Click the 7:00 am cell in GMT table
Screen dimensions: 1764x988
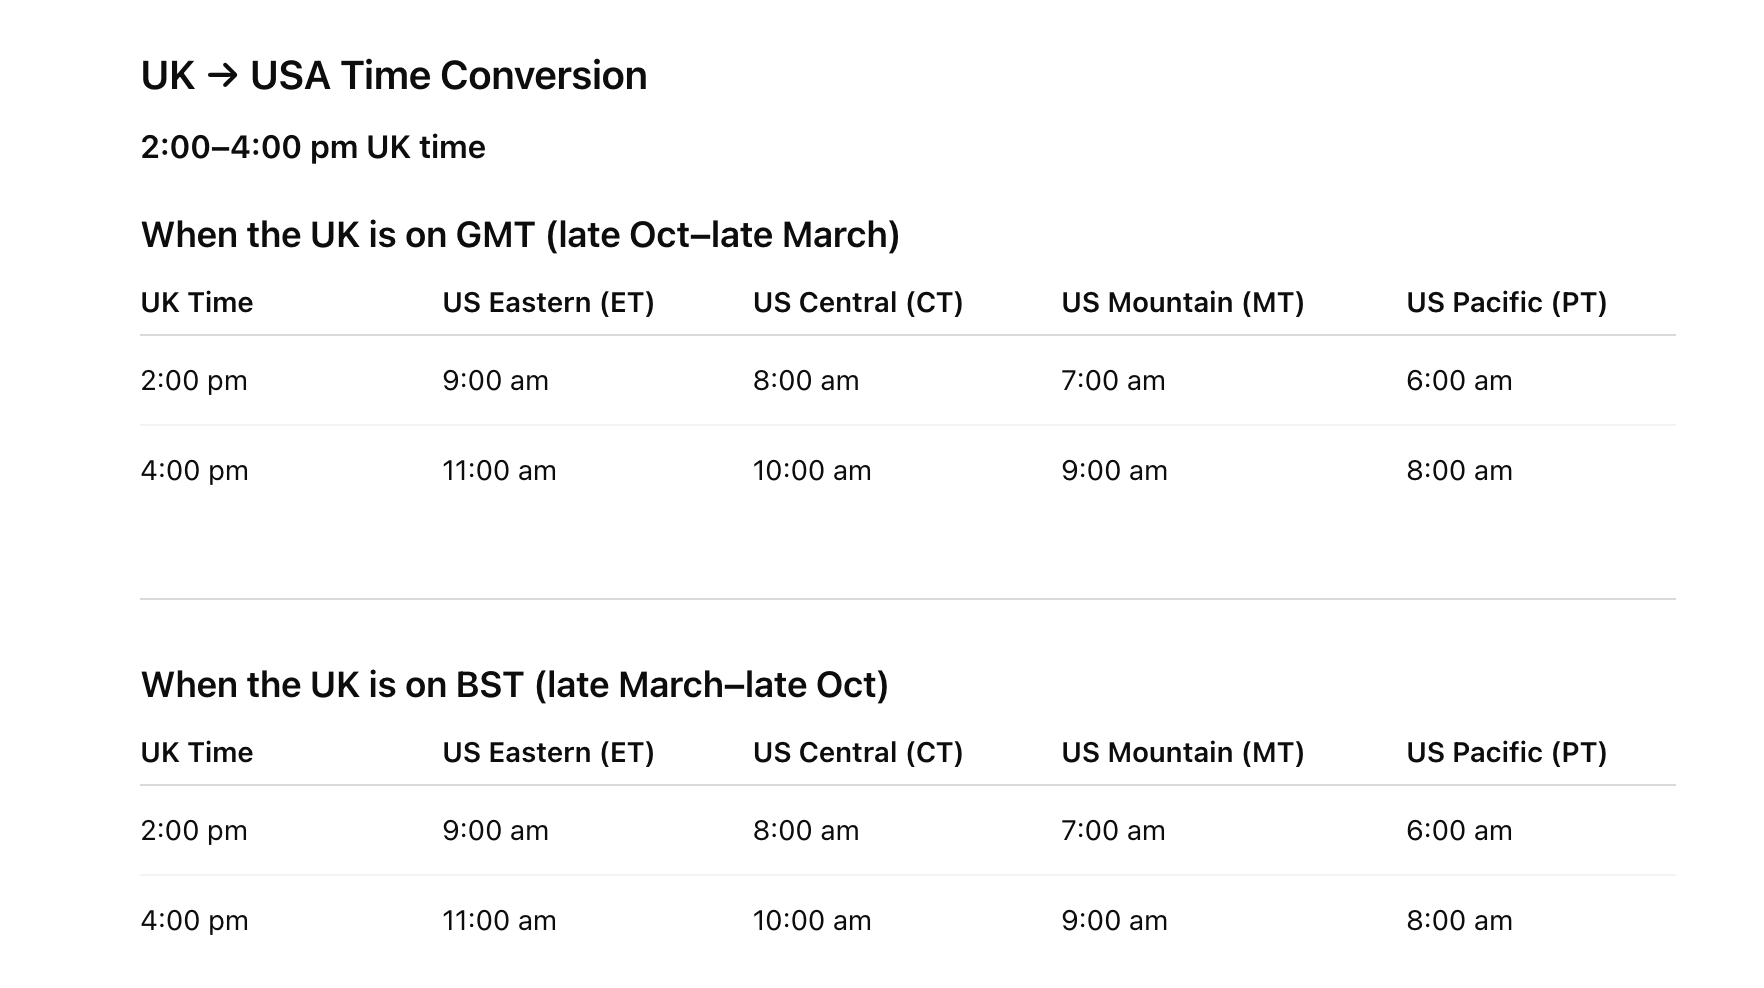[x=1113, y=381]
